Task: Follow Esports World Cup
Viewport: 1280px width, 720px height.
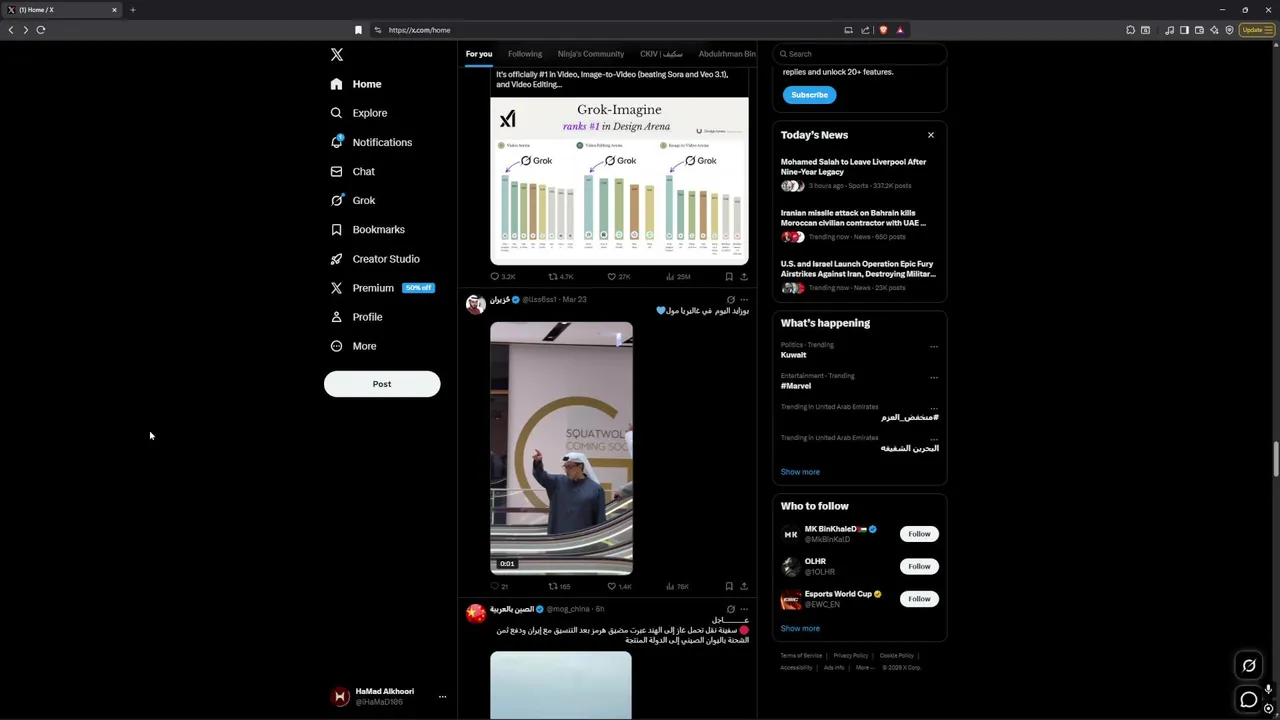Action: click(x=919, y=599)
